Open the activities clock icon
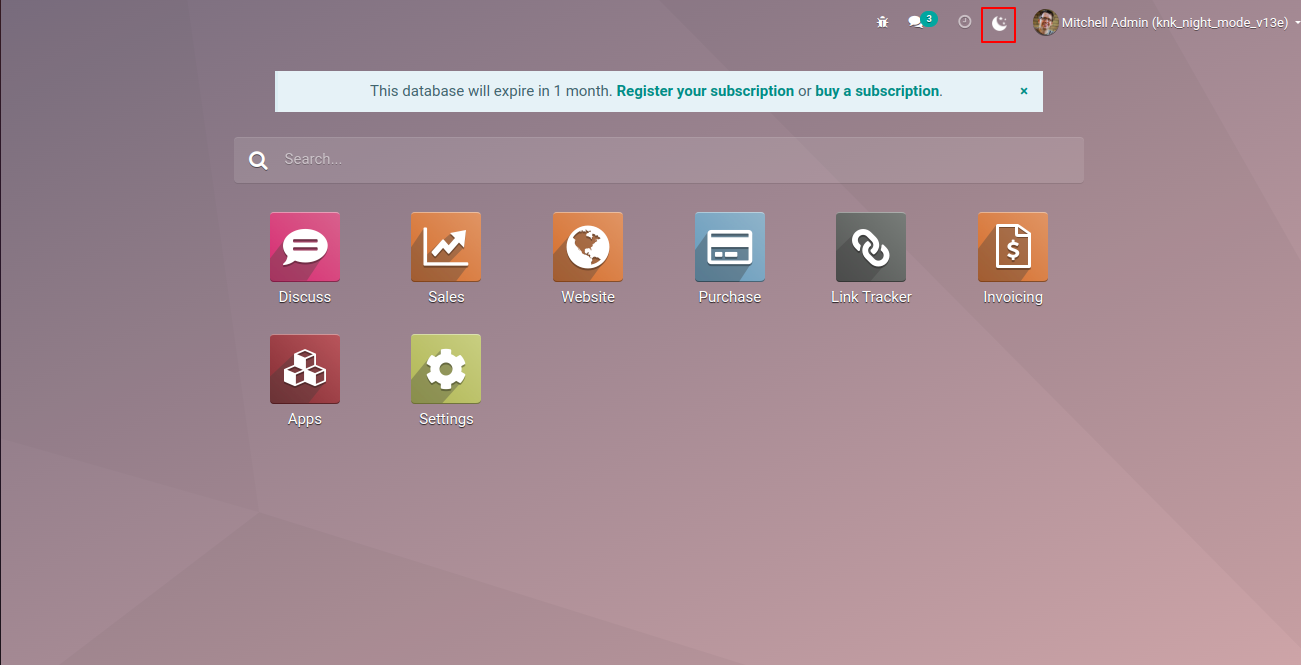The width and height of the screenshot is (1301, 665). pyautogui.click(x=965, y=22)
